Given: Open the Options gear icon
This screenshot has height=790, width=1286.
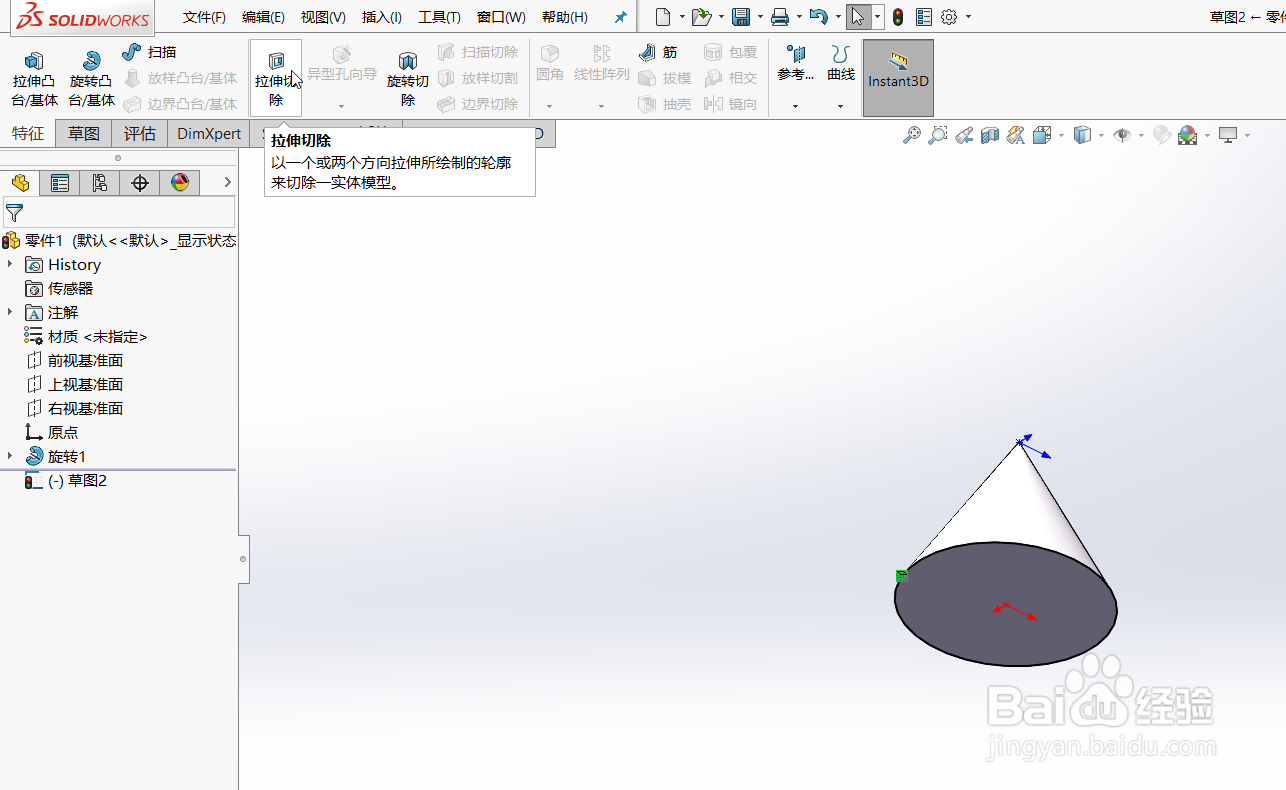Looking at the screenshot, I should tap(949, 17).
